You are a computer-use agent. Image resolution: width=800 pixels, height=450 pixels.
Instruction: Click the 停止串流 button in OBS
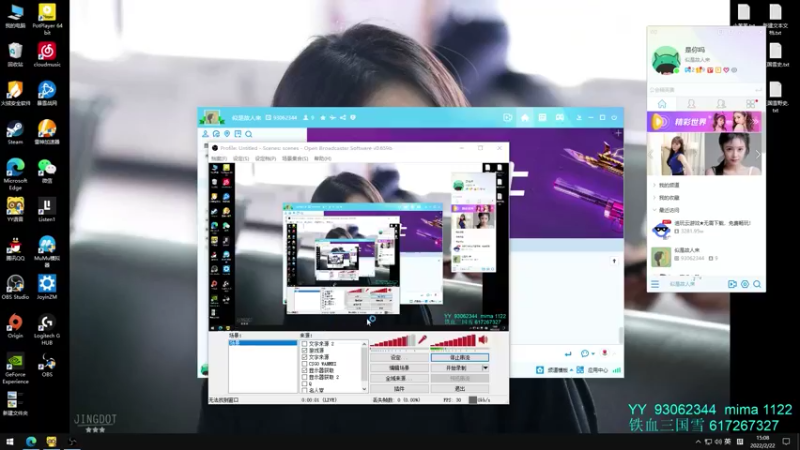tap(460, 358)
